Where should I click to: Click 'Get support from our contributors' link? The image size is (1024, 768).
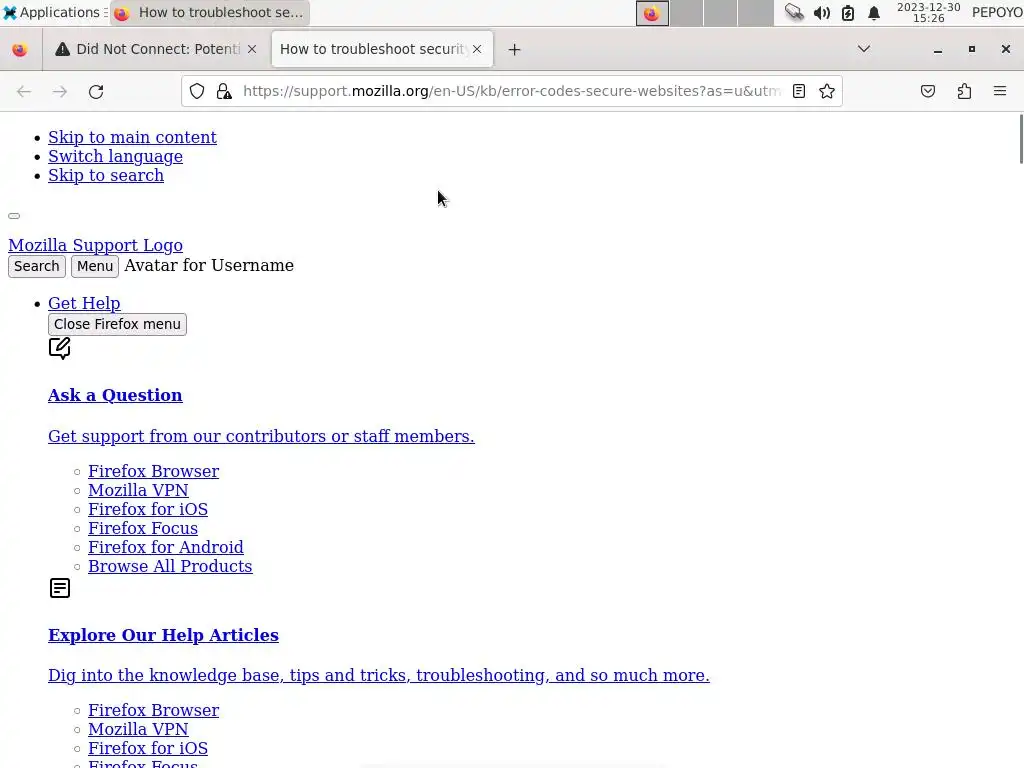coord(261,436)
